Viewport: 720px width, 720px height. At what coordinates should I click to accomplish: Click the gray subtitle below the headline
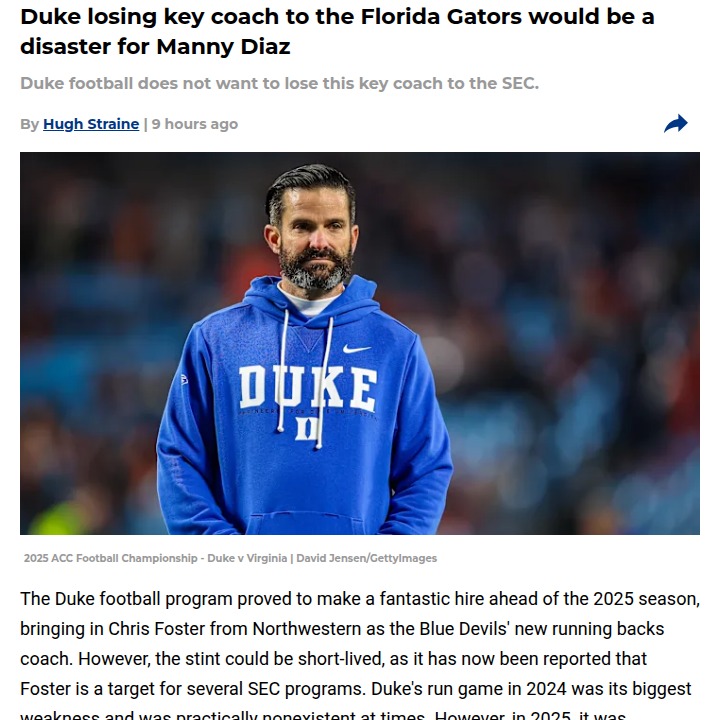279,83
